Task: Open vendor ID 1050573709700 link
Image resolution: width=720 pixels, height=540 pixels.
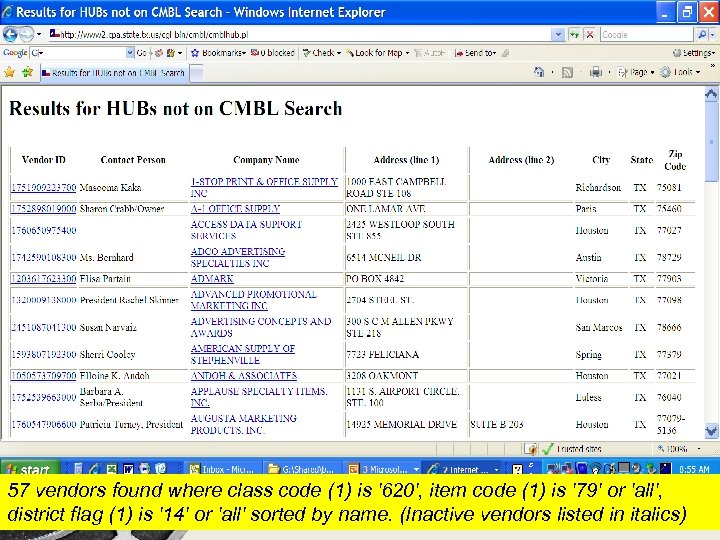Action: coord(44,376)
